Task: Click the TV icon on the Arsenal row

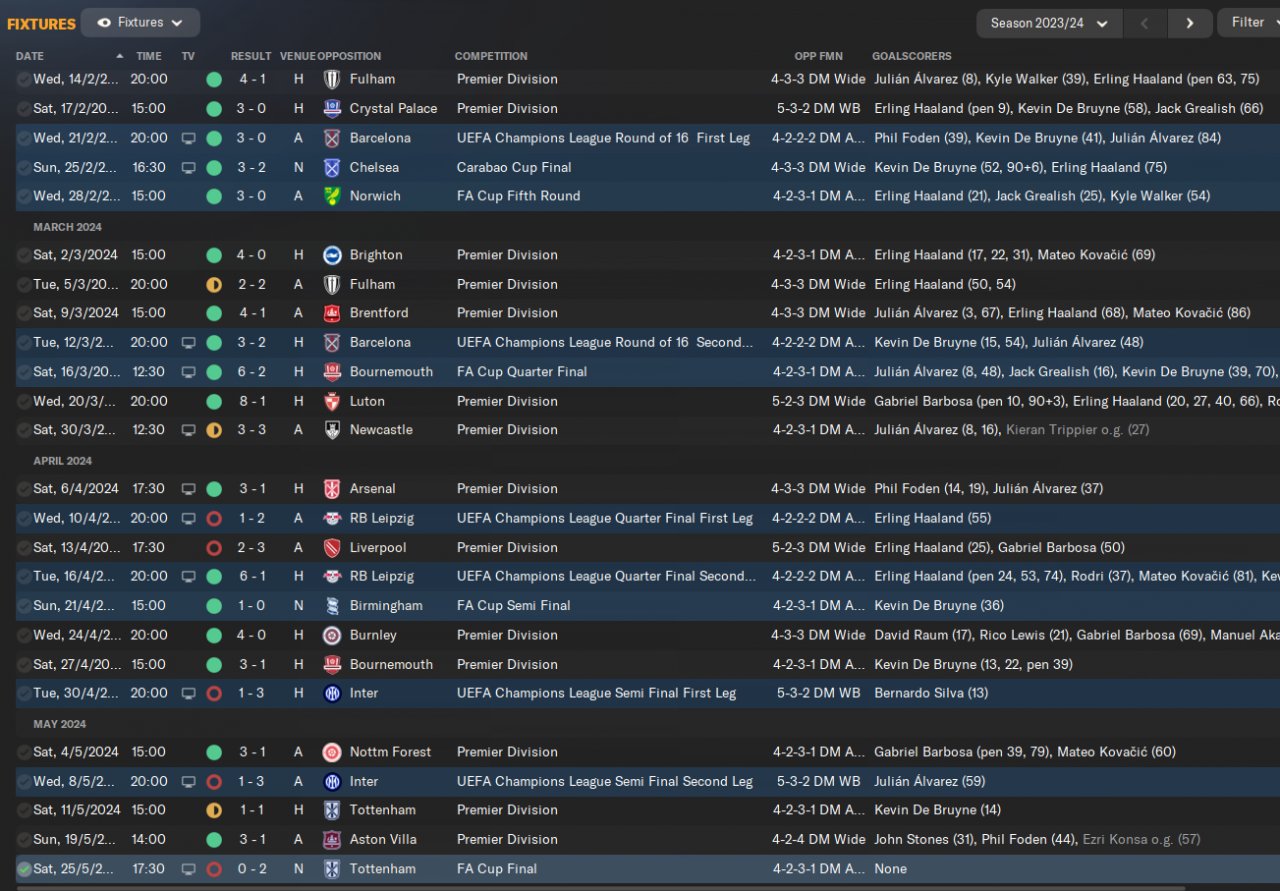Action: click(188, 489)
